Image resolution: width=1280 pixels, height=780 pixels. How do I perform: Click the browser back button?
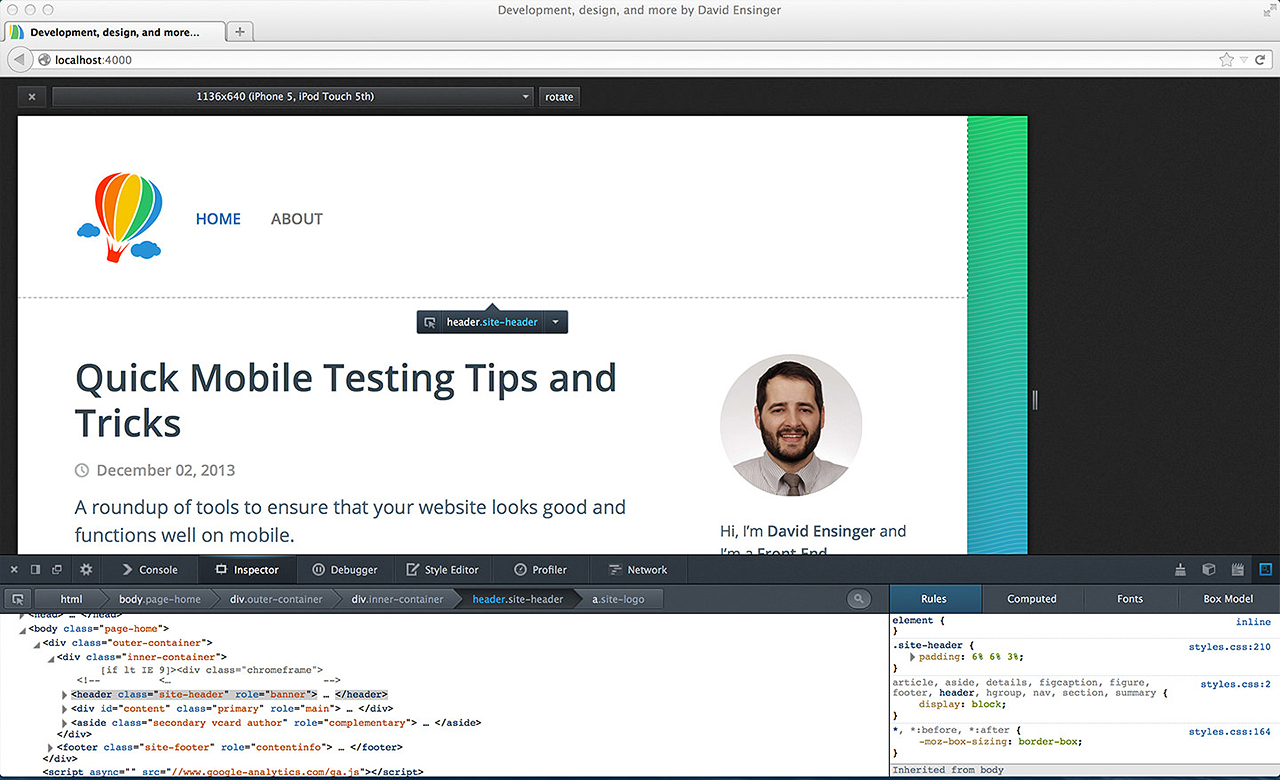click(19, 60)
